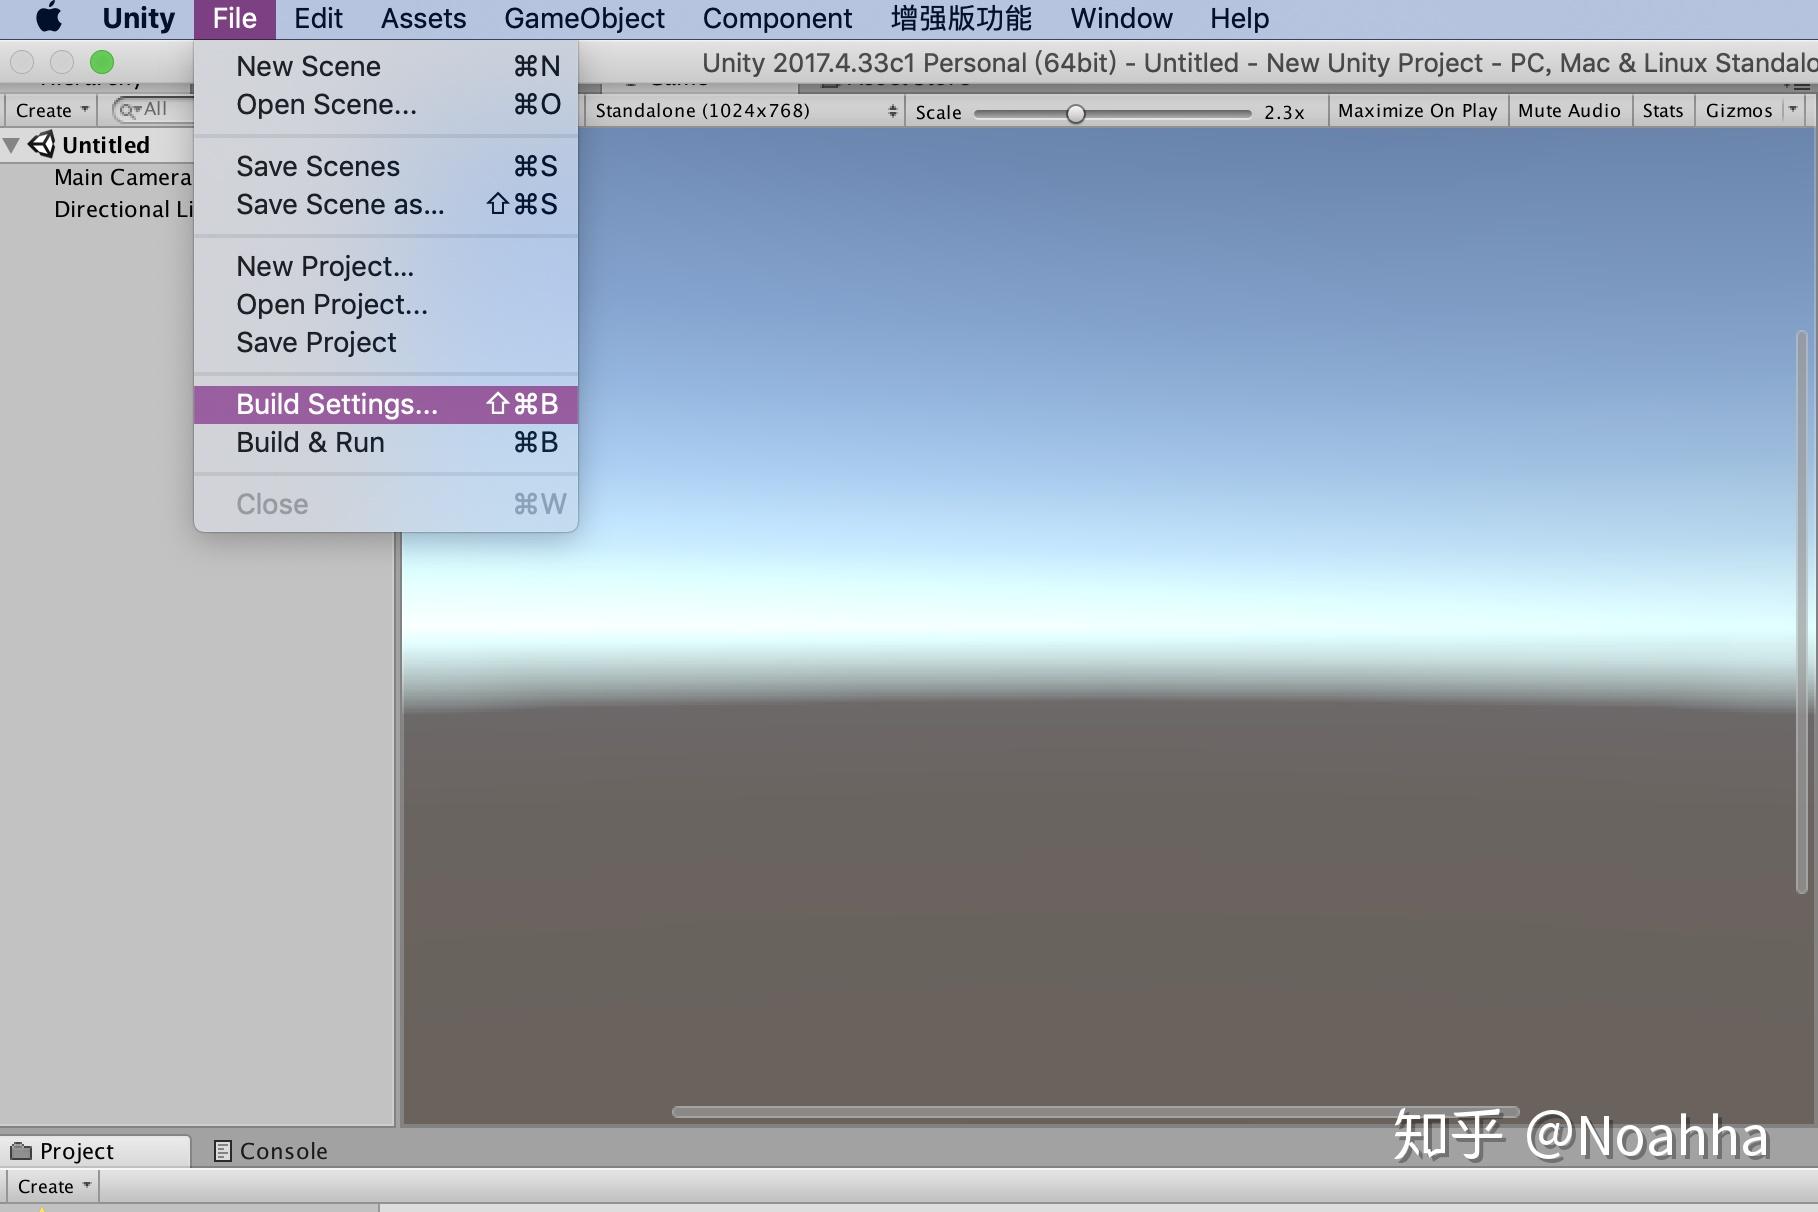
Task: Collapse the Untitled scene in the Hierarchy
Action: pos(12,144)
